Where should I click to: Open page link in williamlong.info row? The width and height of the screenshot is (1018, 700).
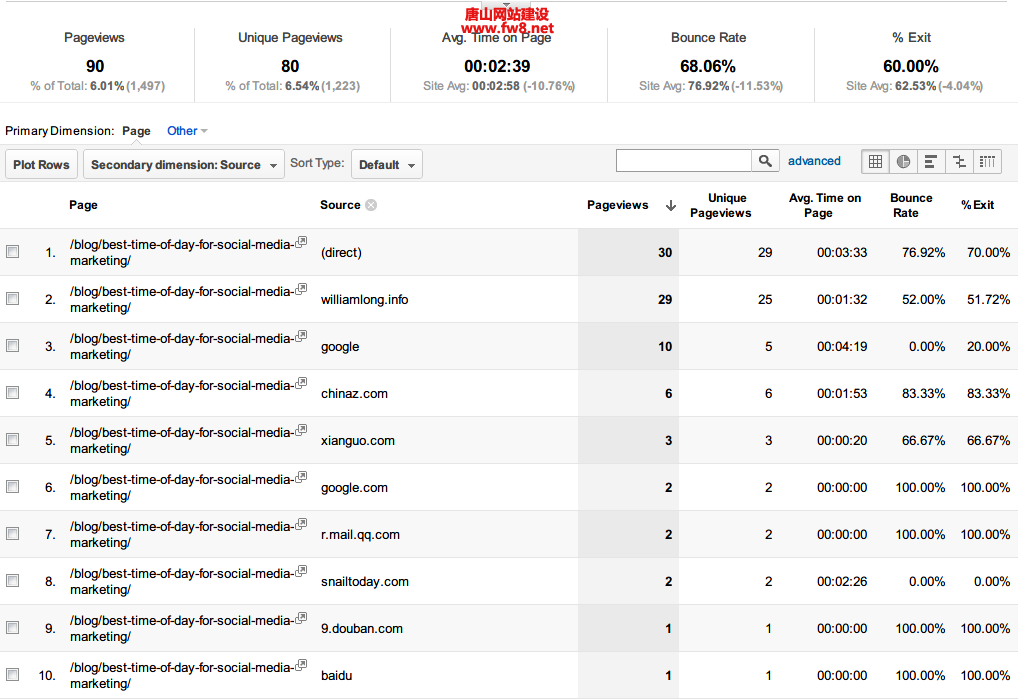pos(181,299)
